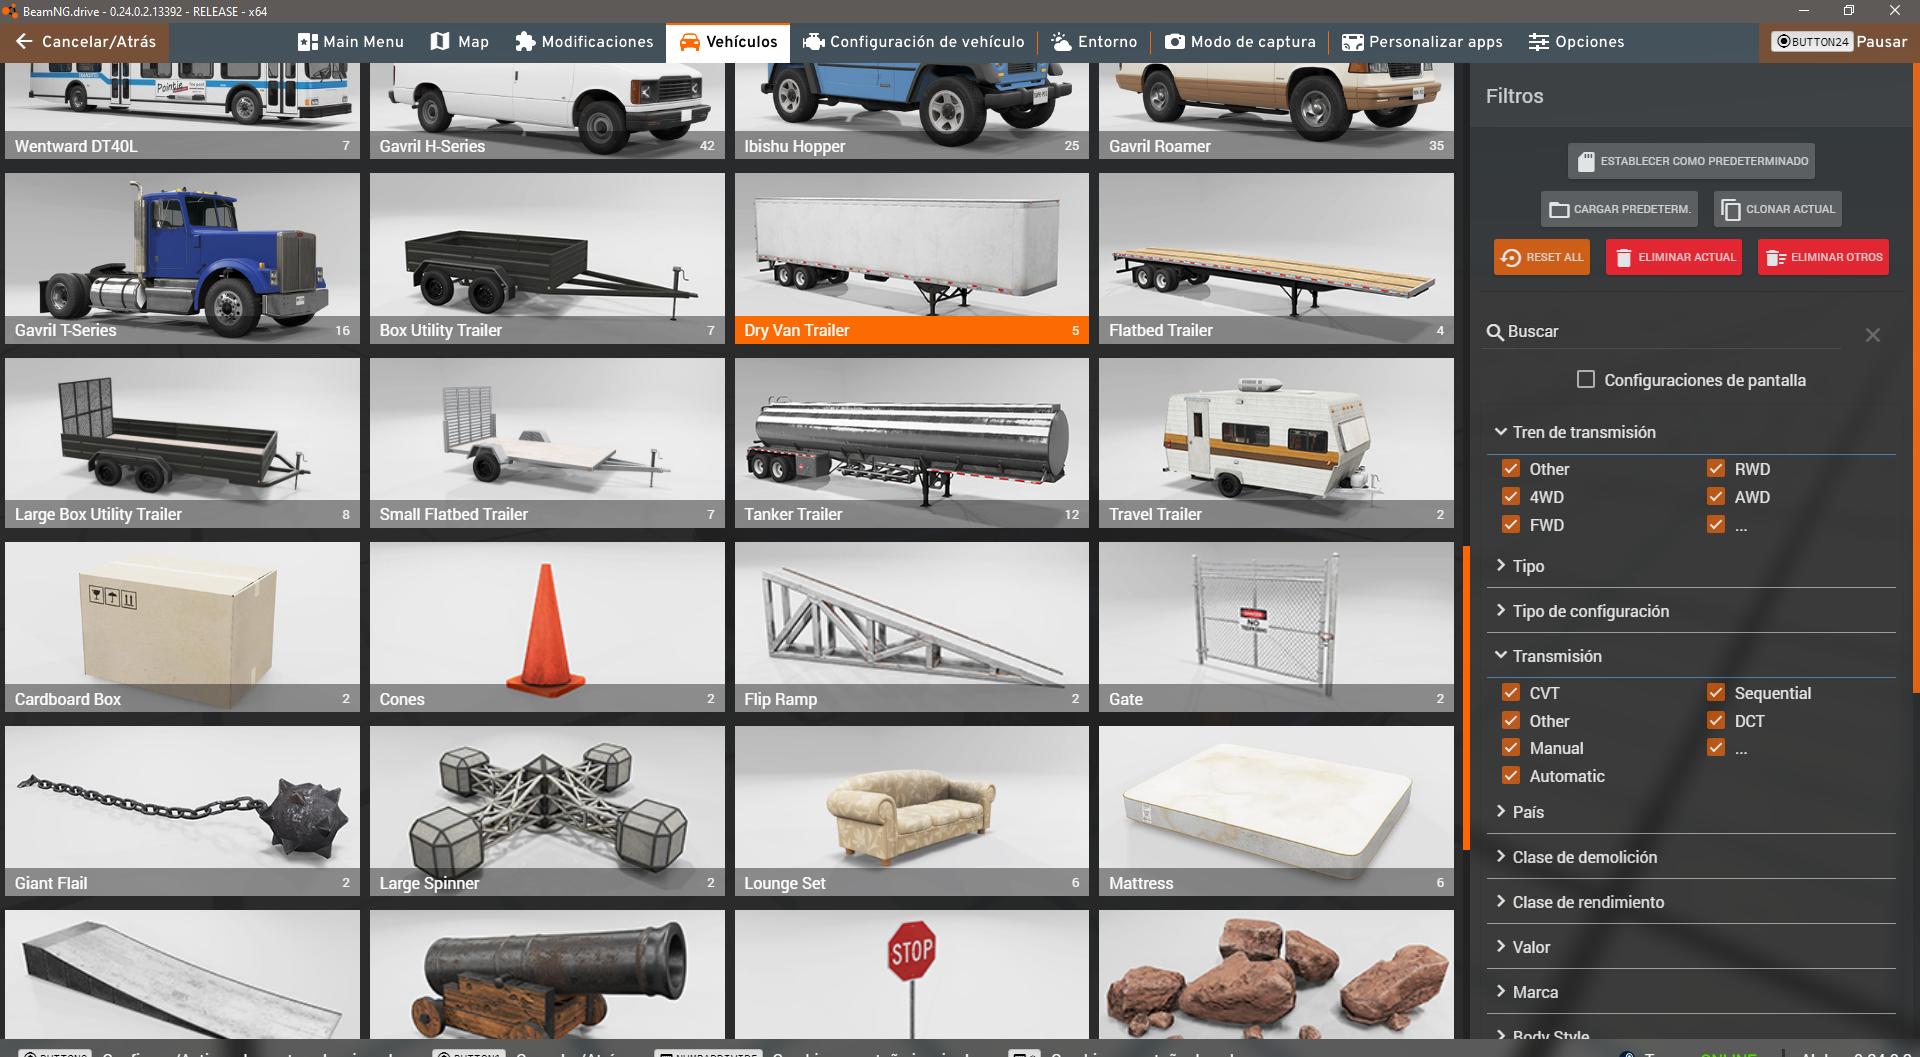Click Eliminar actual button
1920x1057 pixels.
point(1674,257)
